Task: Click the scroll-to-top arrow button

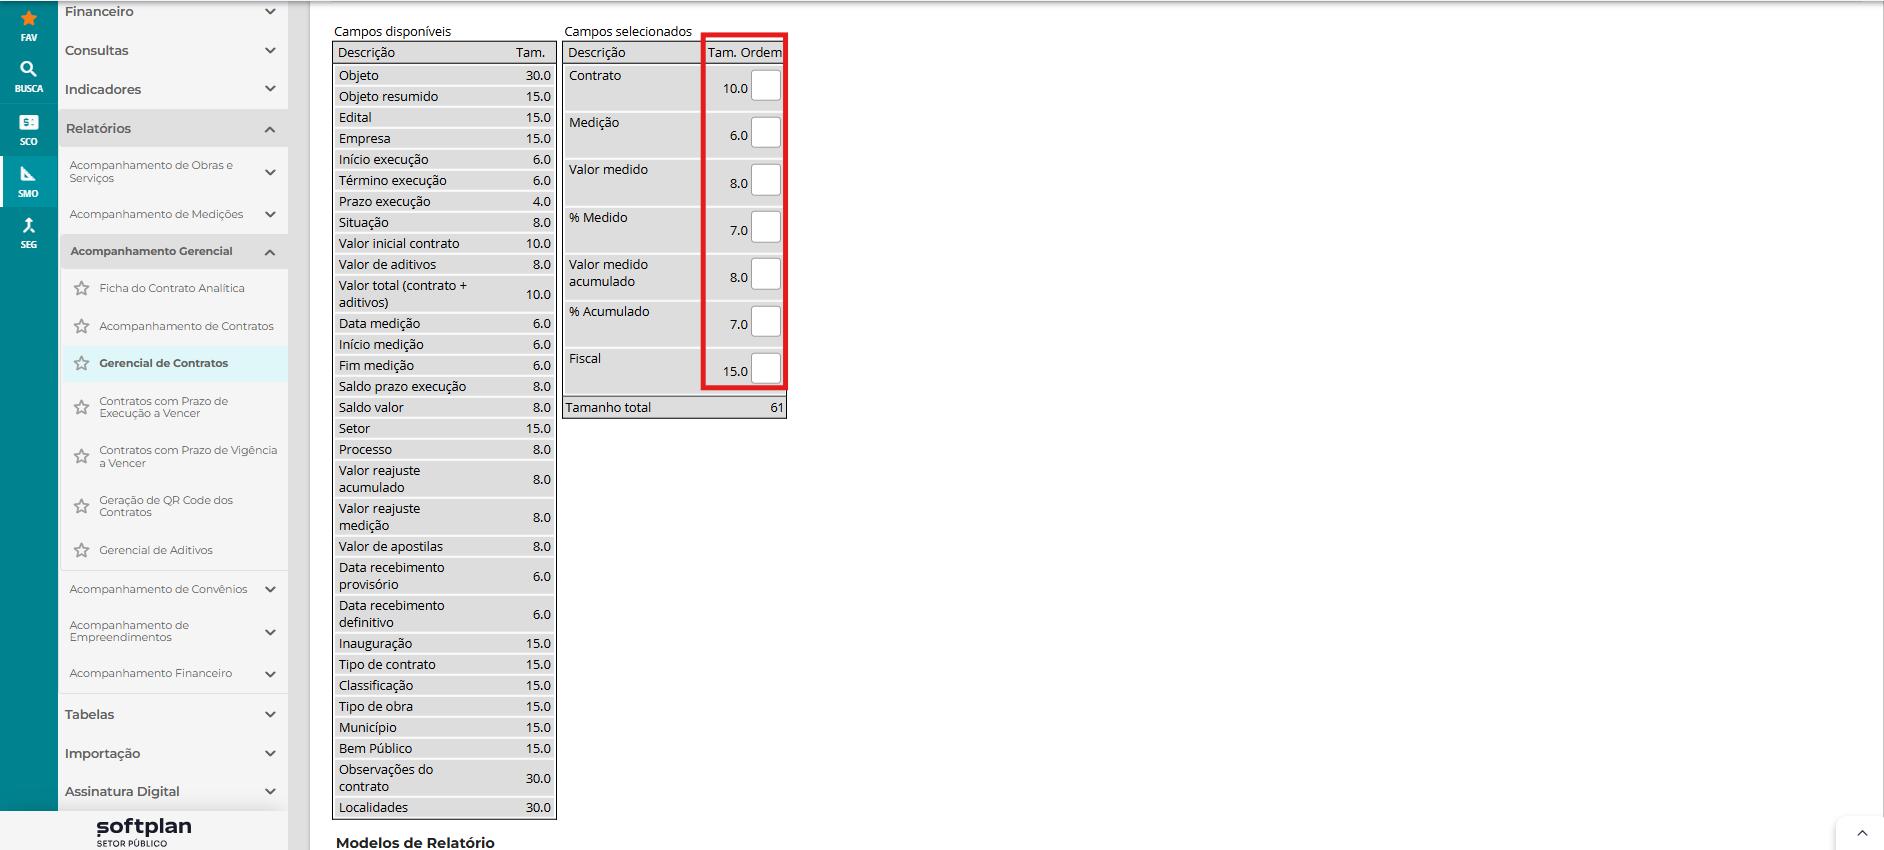Action: pos(1862,833)
